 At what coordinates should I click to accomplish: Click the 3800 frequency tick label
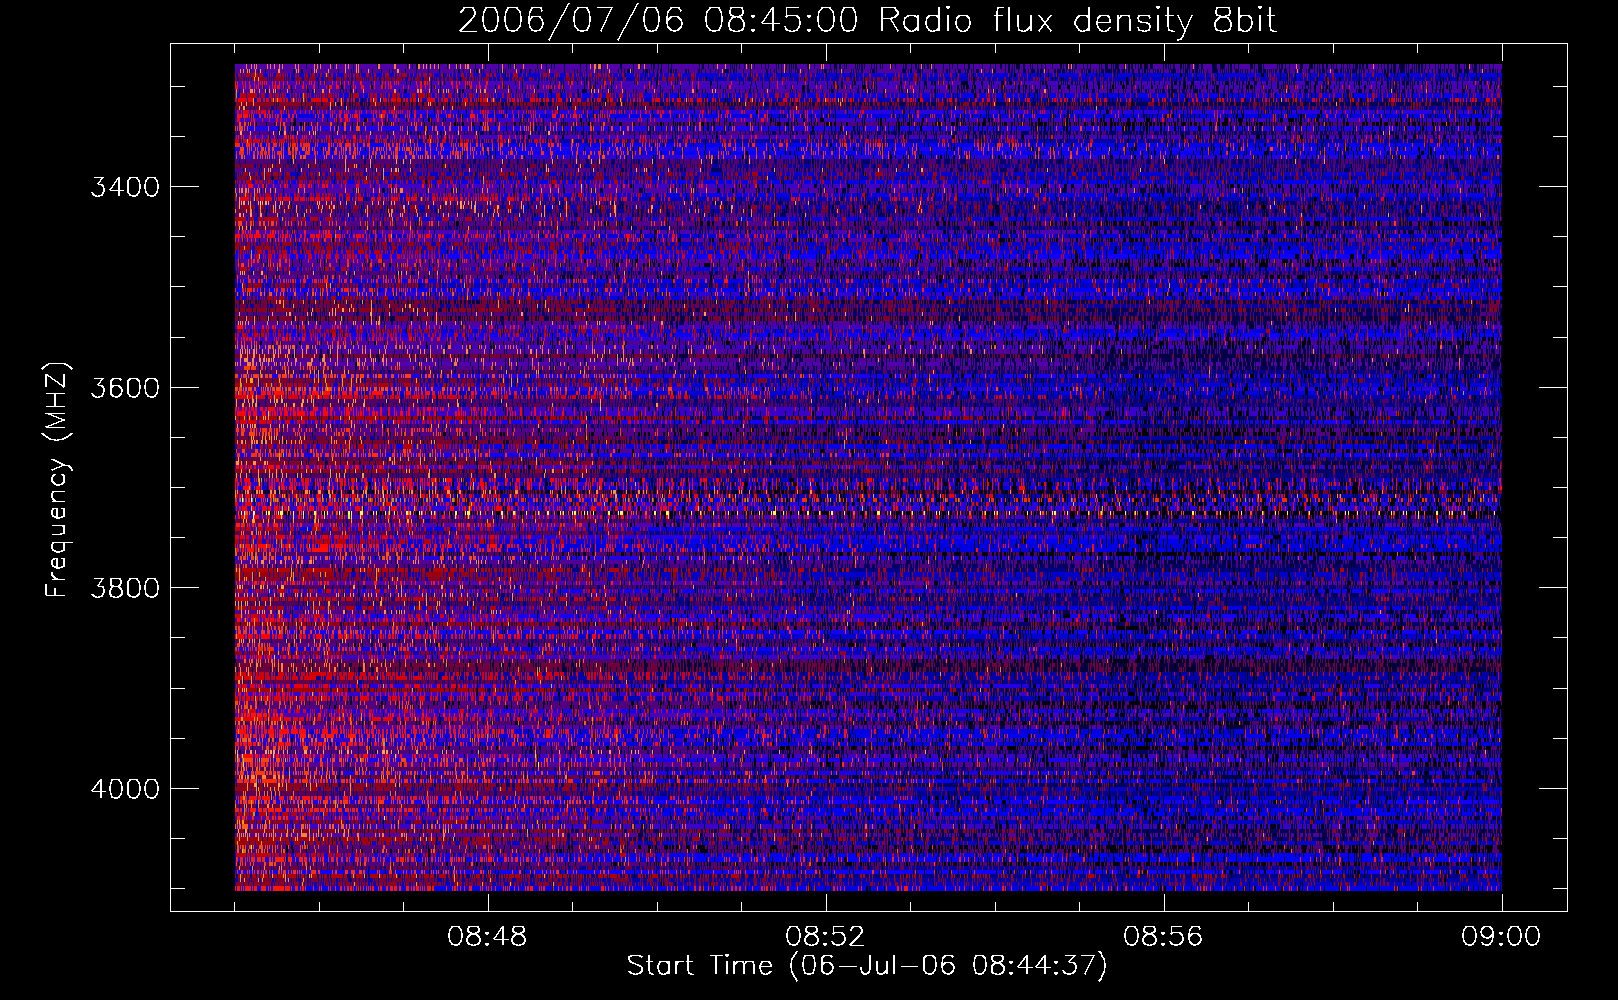point(125,587)
